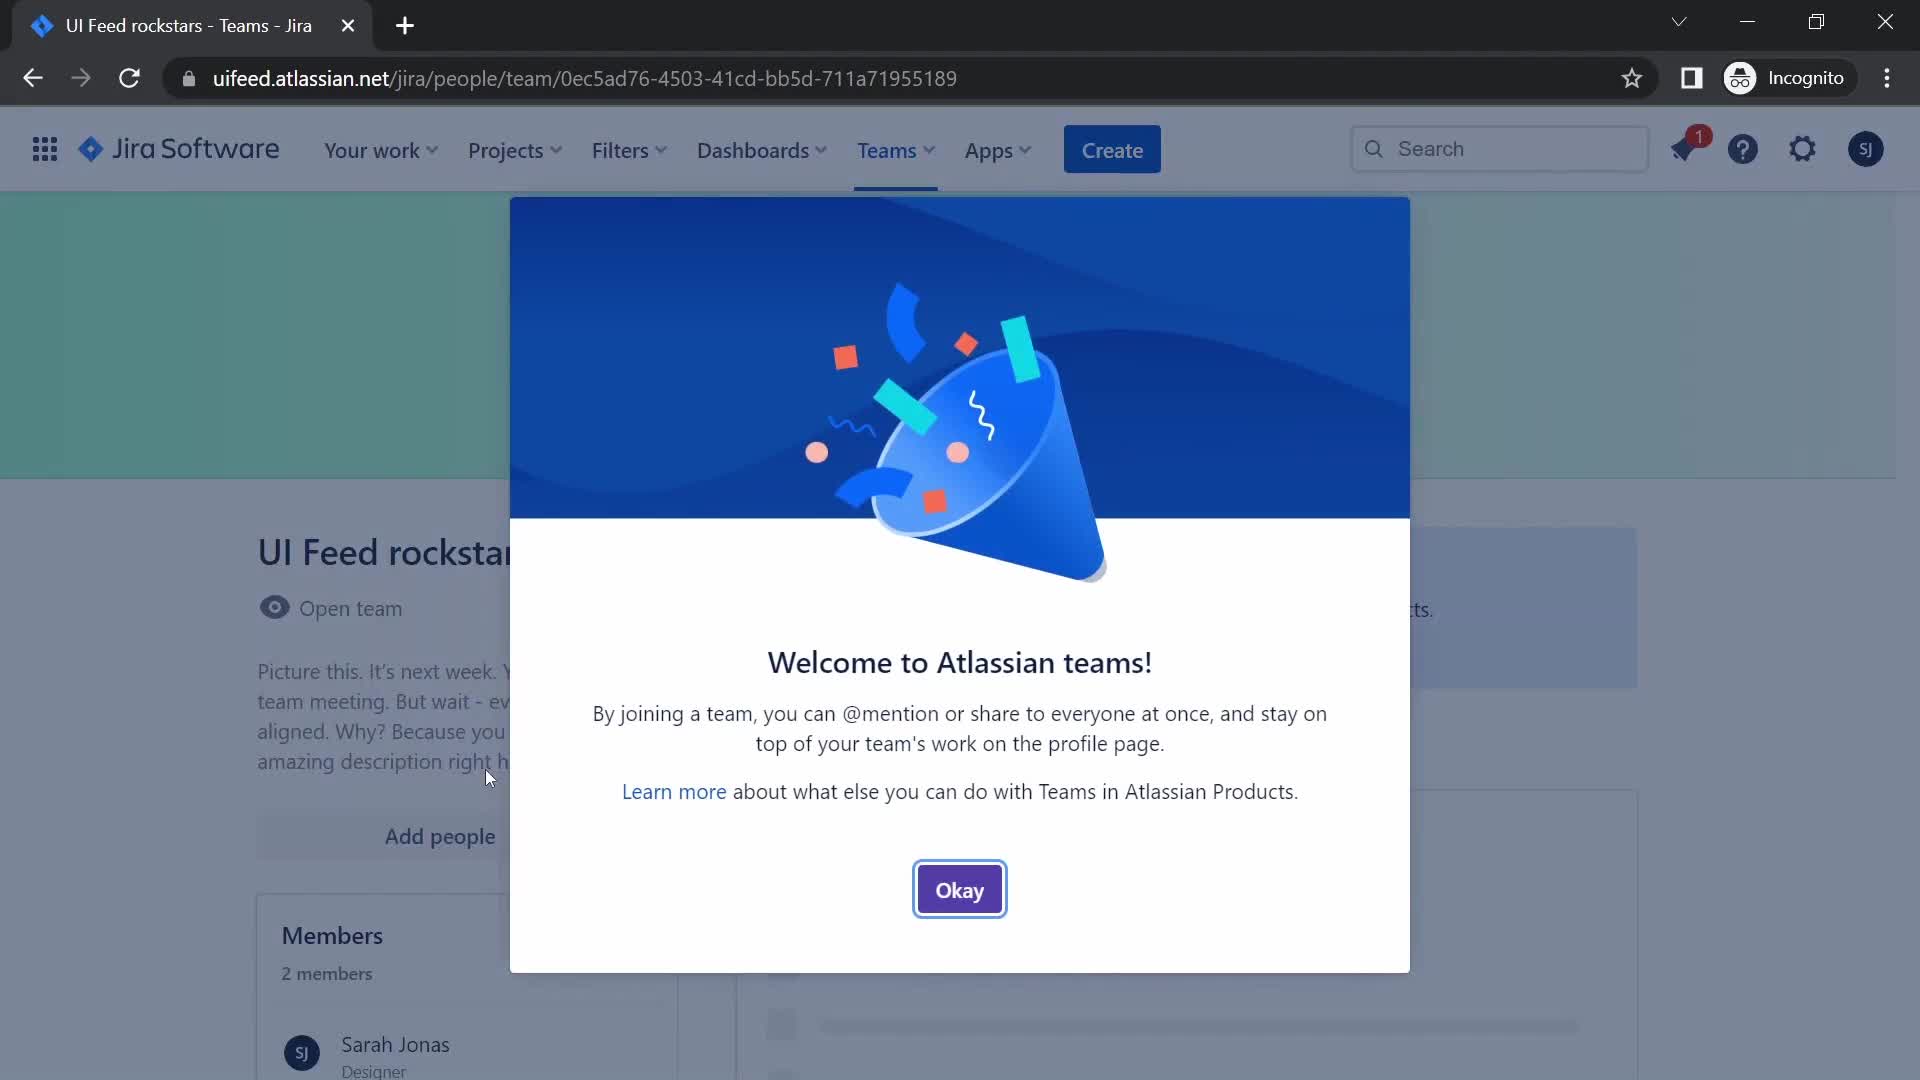
Task: Click the user profile avatar icon
Action: tap(1867, 148)
